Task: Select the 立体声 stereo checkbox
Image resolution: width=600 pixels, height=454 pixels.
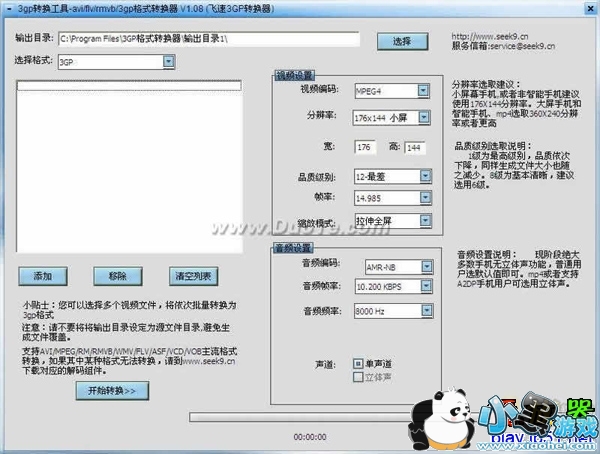Action: click(358, 377)
